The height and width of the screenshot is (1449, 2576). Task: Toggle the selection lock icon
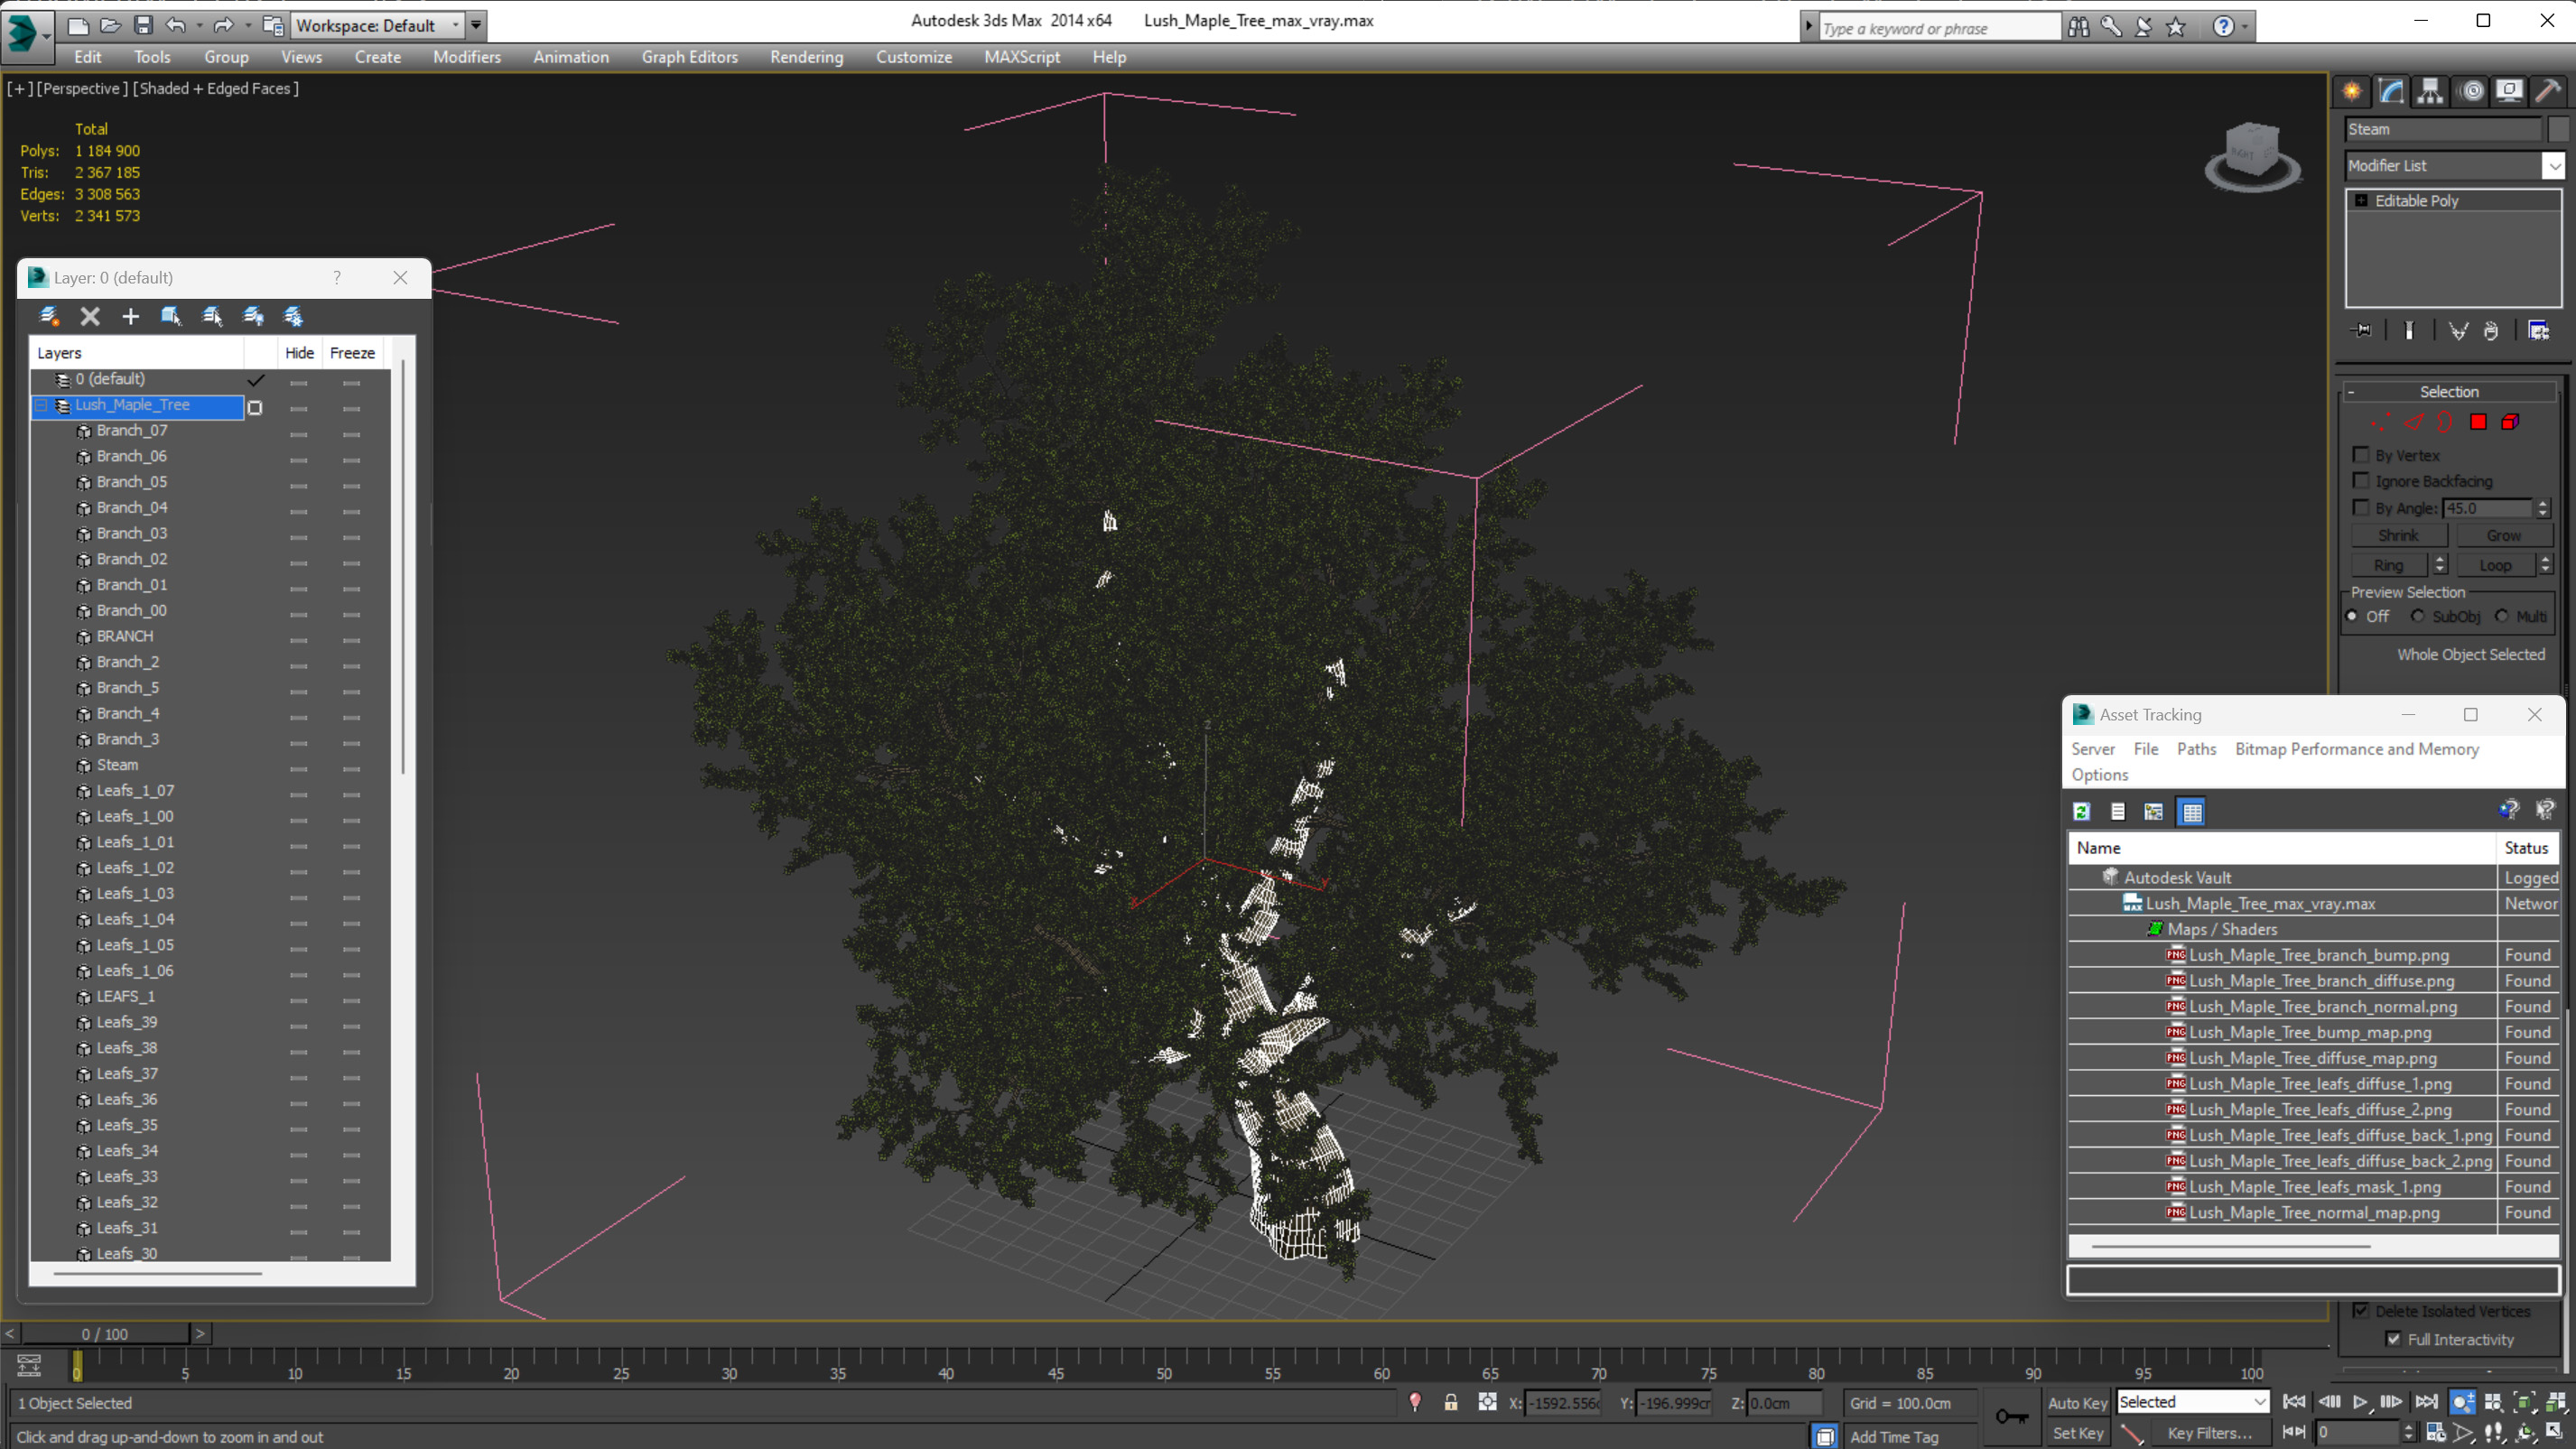[x=1450, y=1402]
